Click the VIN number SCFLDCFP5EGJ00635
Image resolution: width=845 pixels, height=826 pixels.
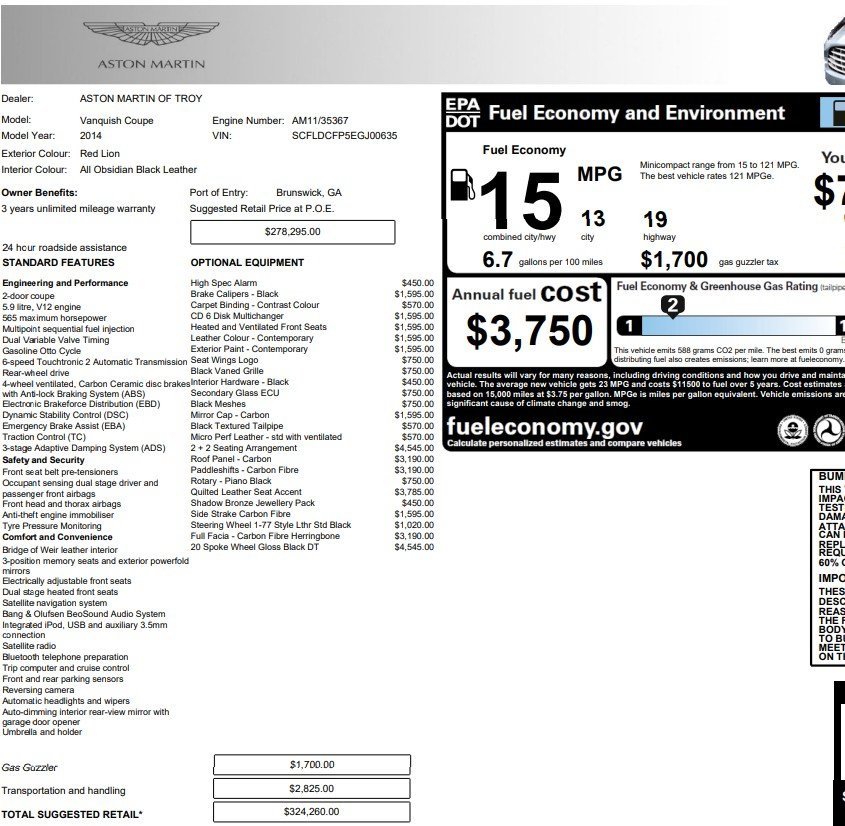pyautogui.click(x=344, y=136)
